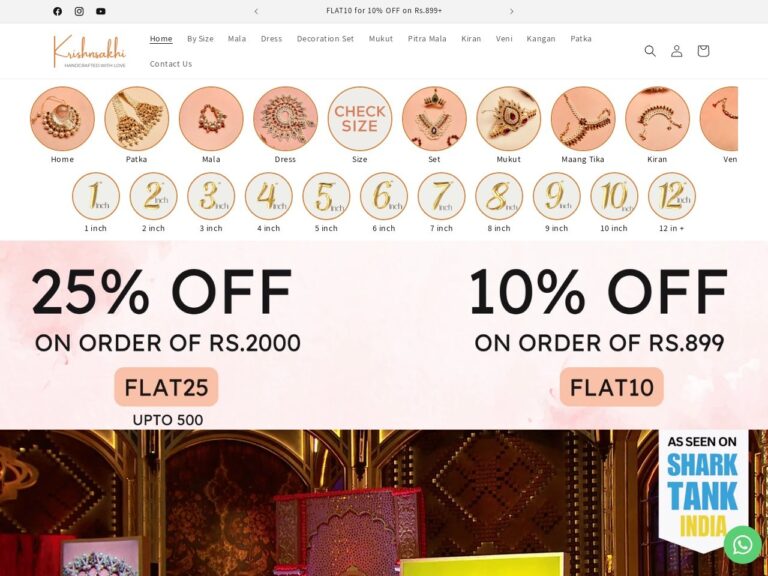
Task: Click the Krishnsakhi logo
Action: [89, 51]
